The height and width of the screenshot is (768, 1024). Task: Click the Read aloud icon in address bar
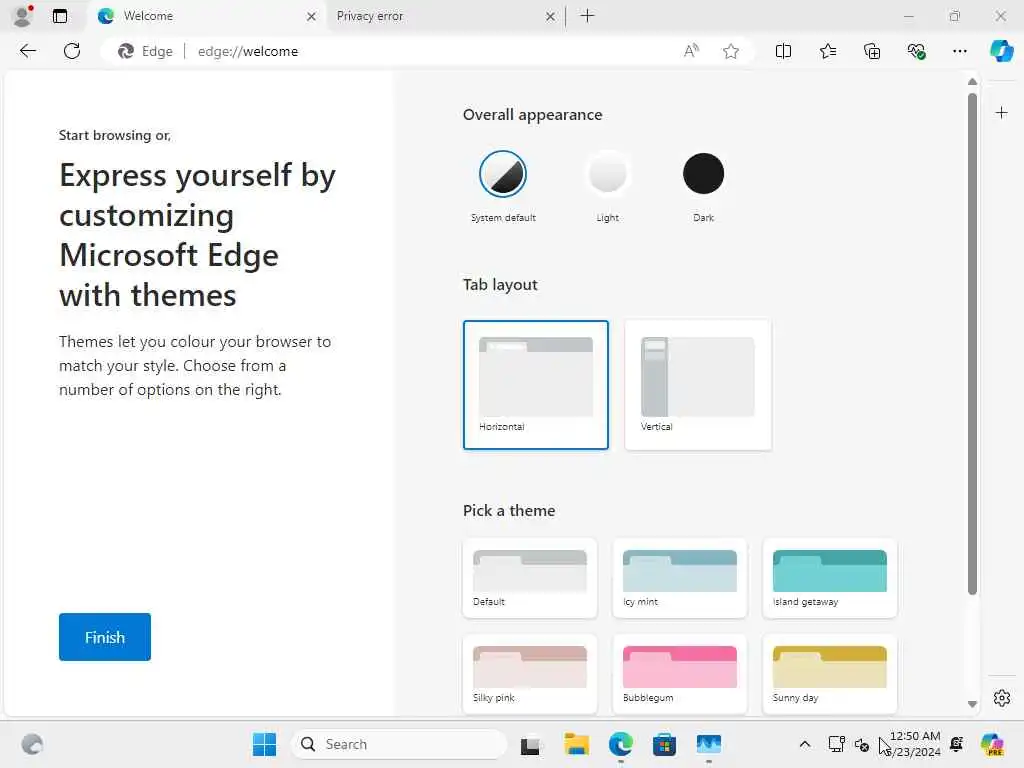[x=691, y=51]
